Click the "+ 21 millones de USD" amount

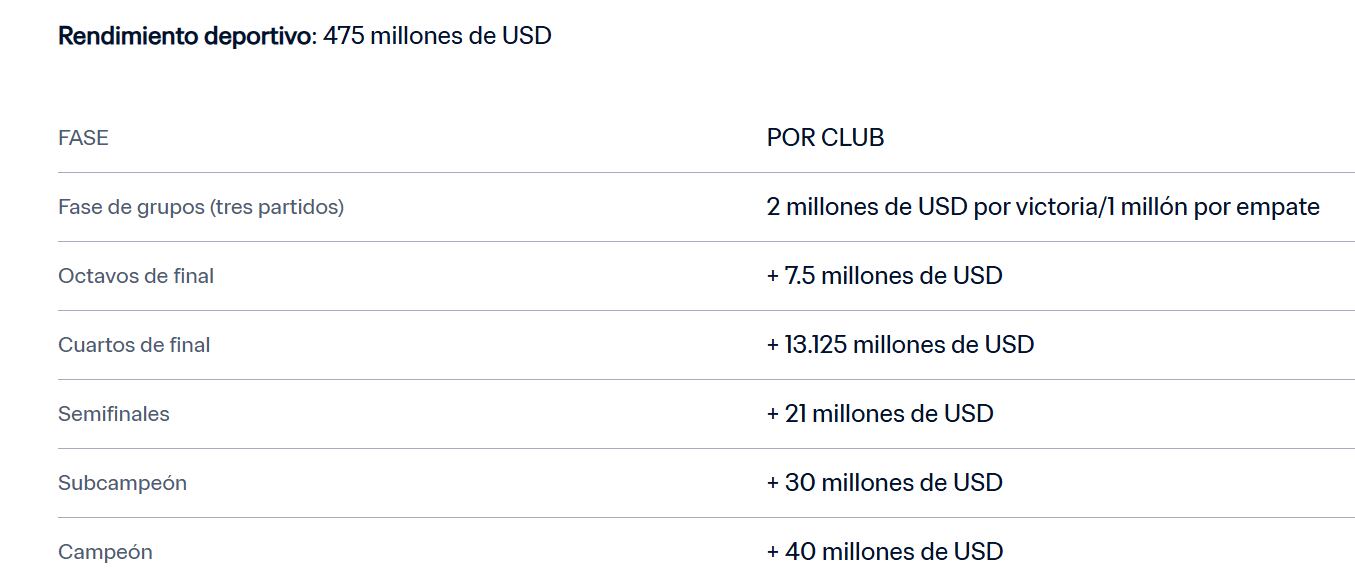tap(880, 414)
